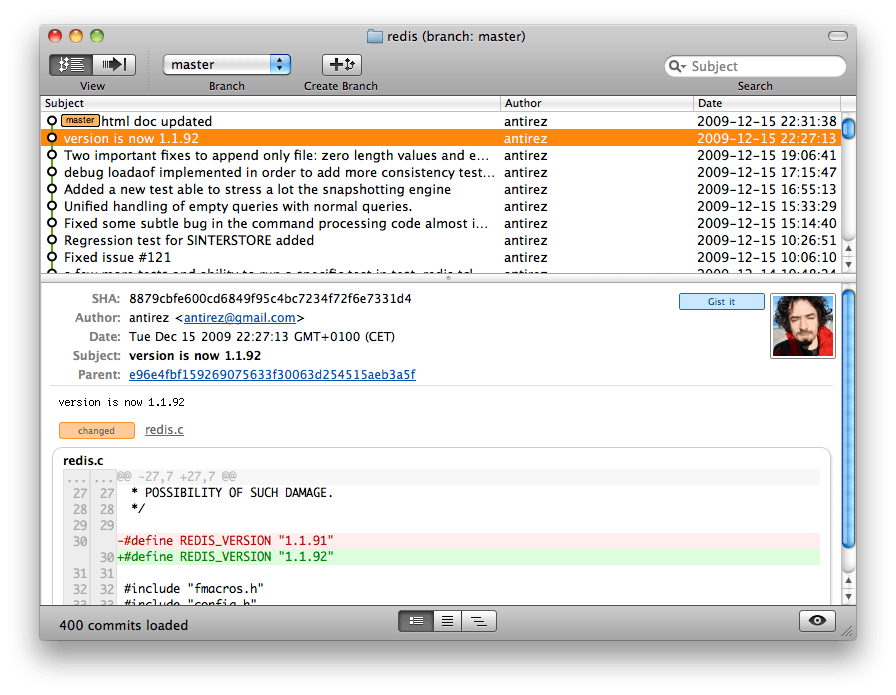Viewport: 896px width, 695px height.
Task: Open antirez@gmail.com email link
Action: coord(239,318)
